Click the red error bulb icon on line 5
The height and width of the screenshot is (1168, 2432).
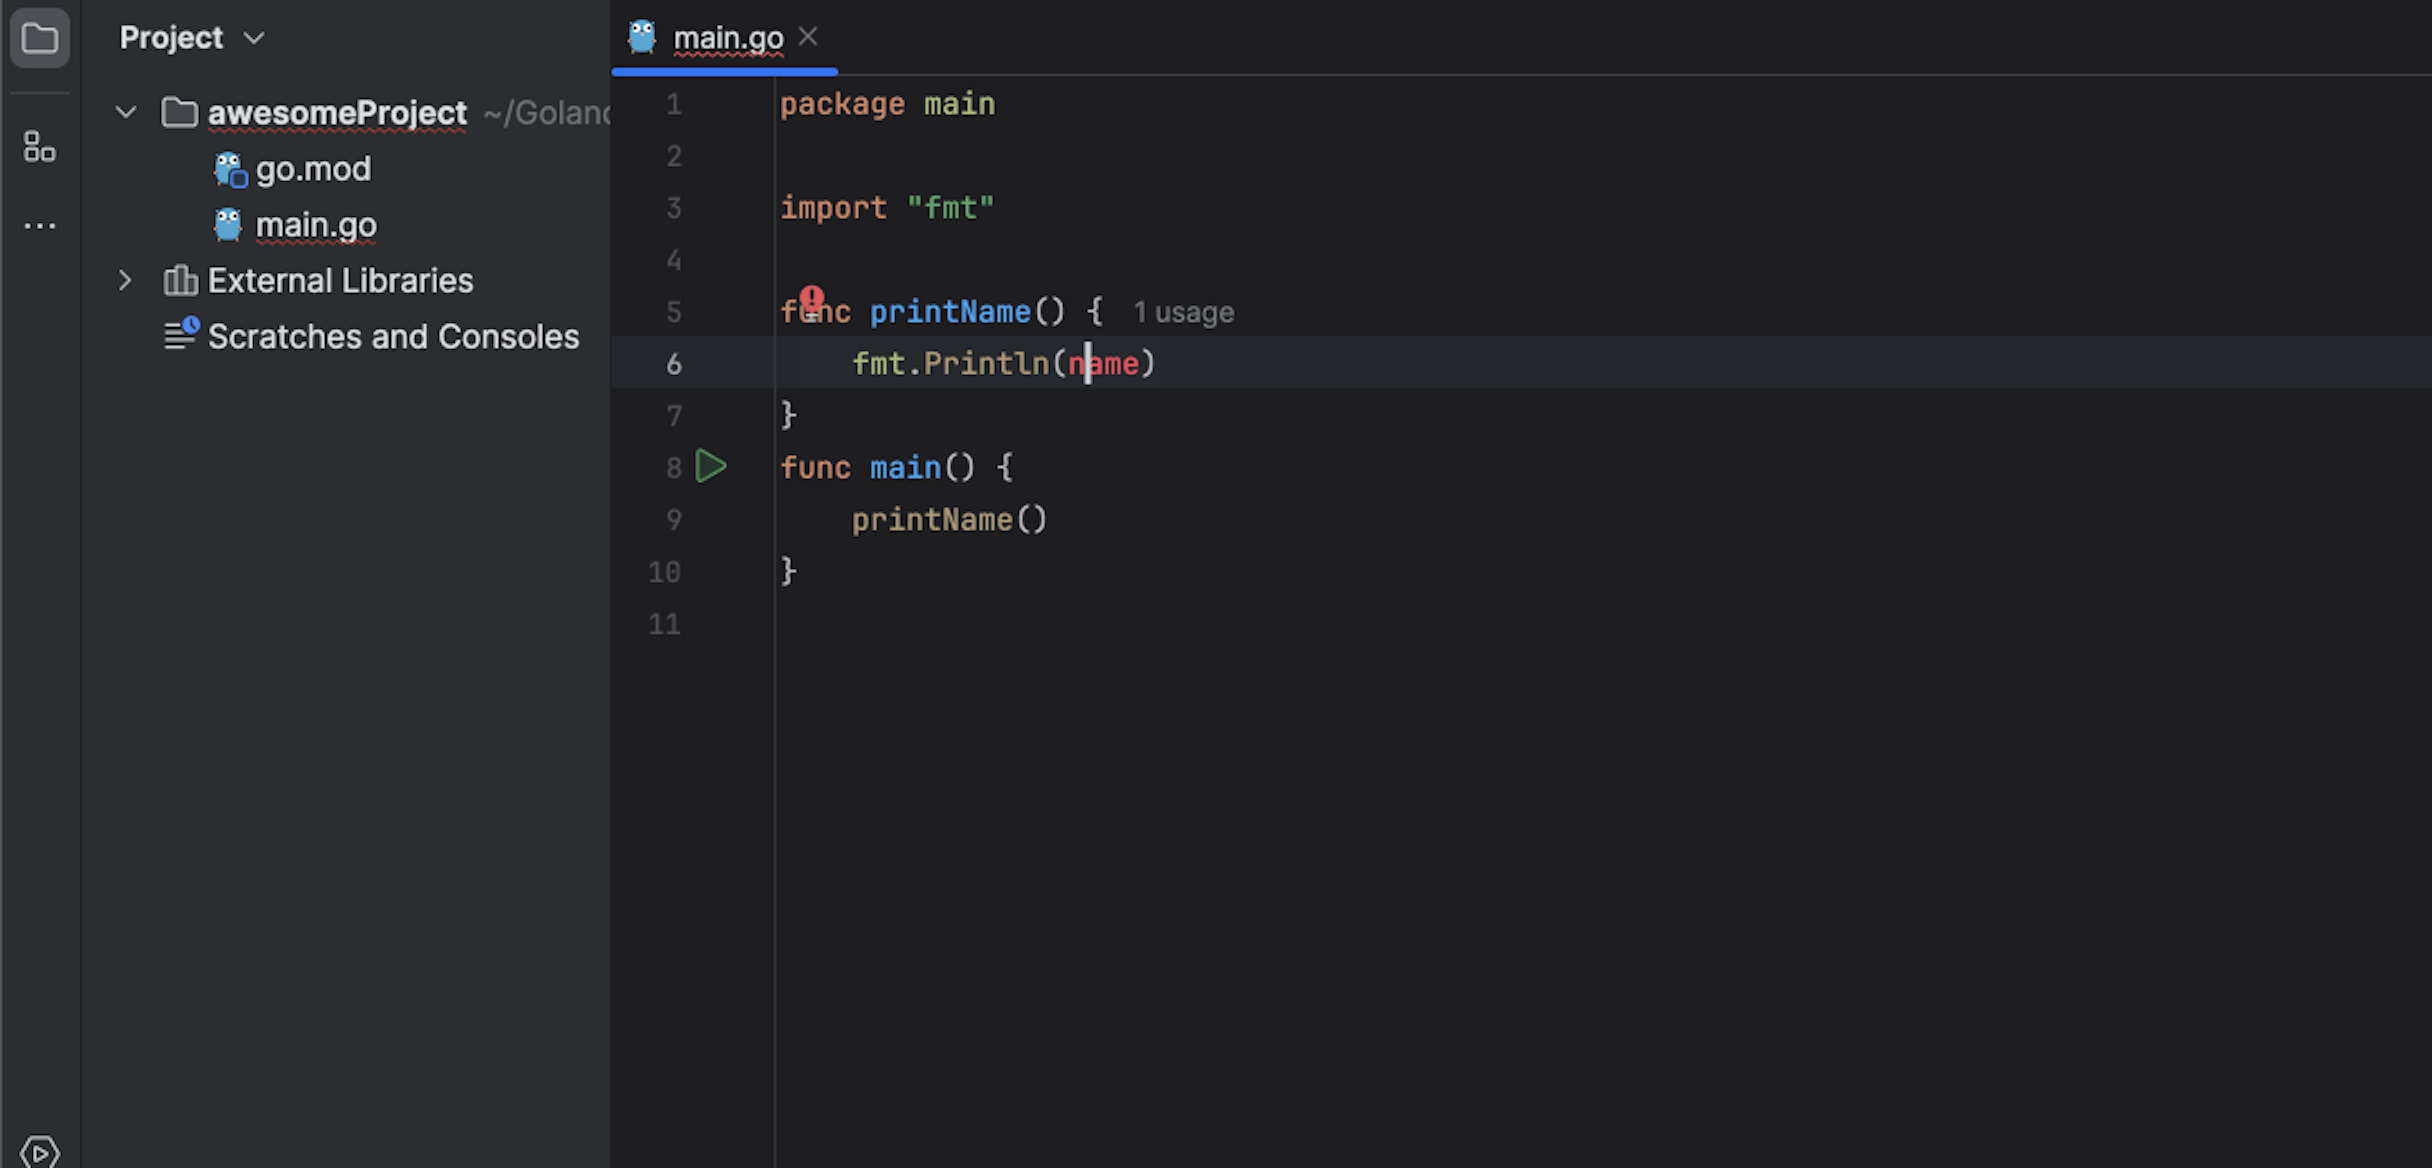coord(811,298)
